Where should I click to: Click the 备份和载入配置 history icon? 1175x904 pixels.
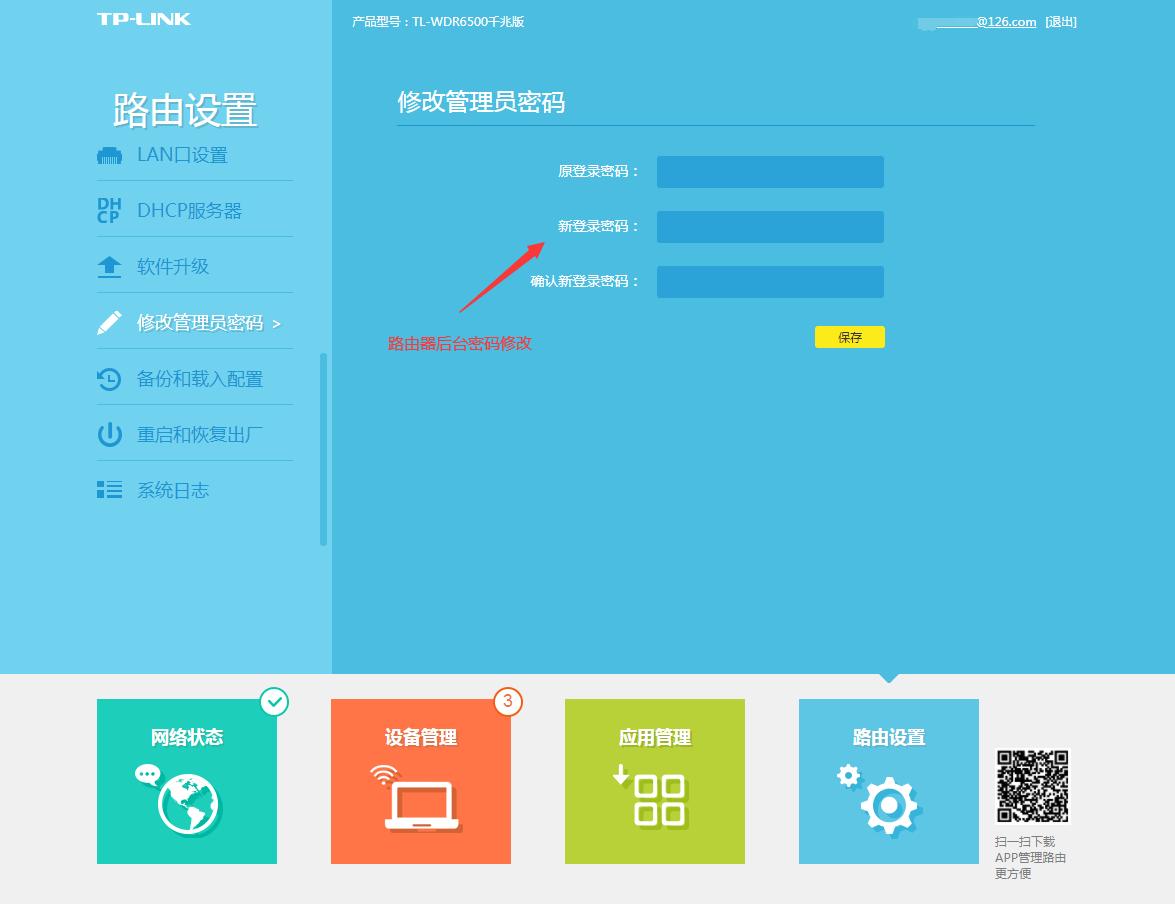point(109,377)
